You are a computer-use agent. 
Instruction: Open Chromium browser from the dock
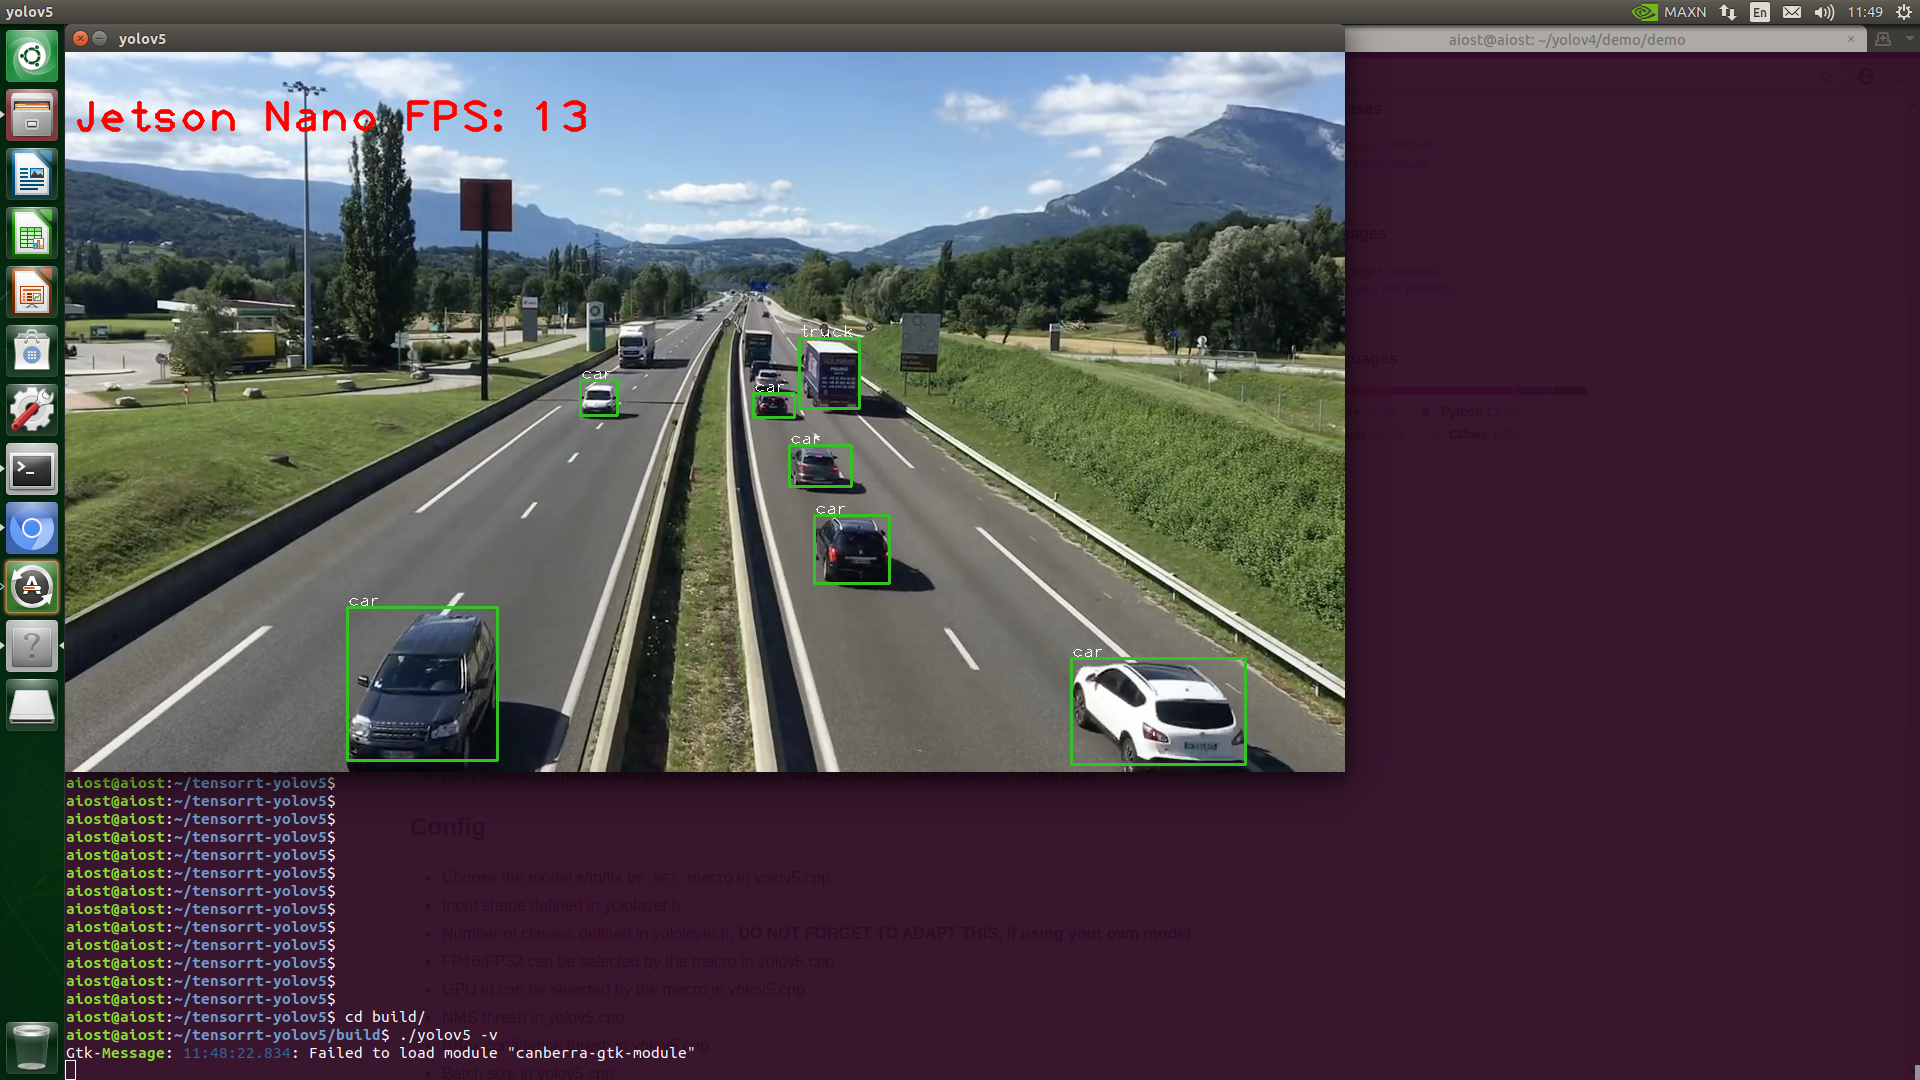32,528
